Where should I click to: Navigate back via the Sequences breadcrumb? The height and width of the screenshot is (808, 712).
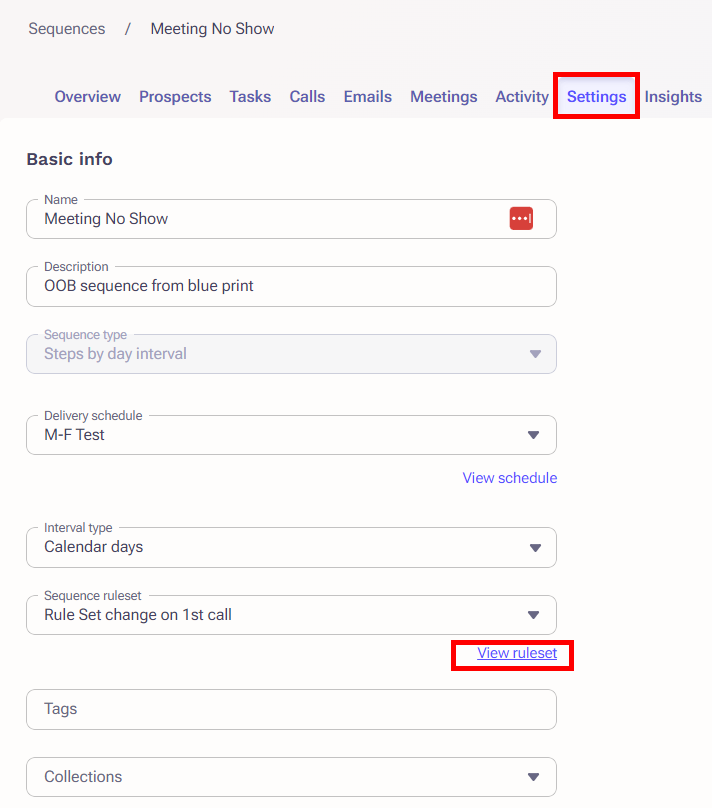66,28
